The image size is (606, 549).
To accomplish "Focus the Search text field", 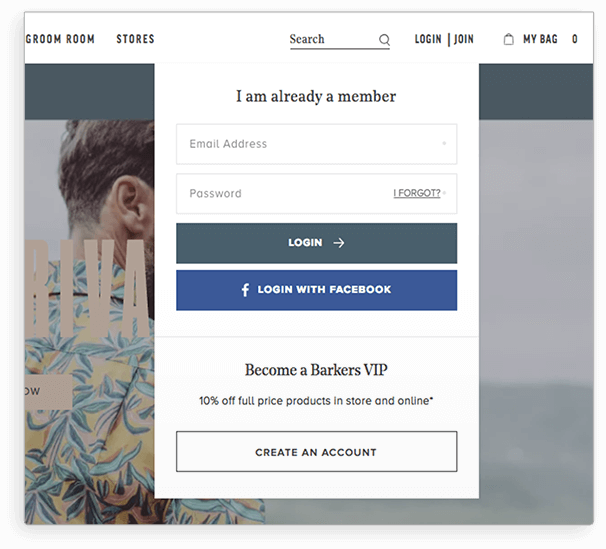I will point(334,39).
